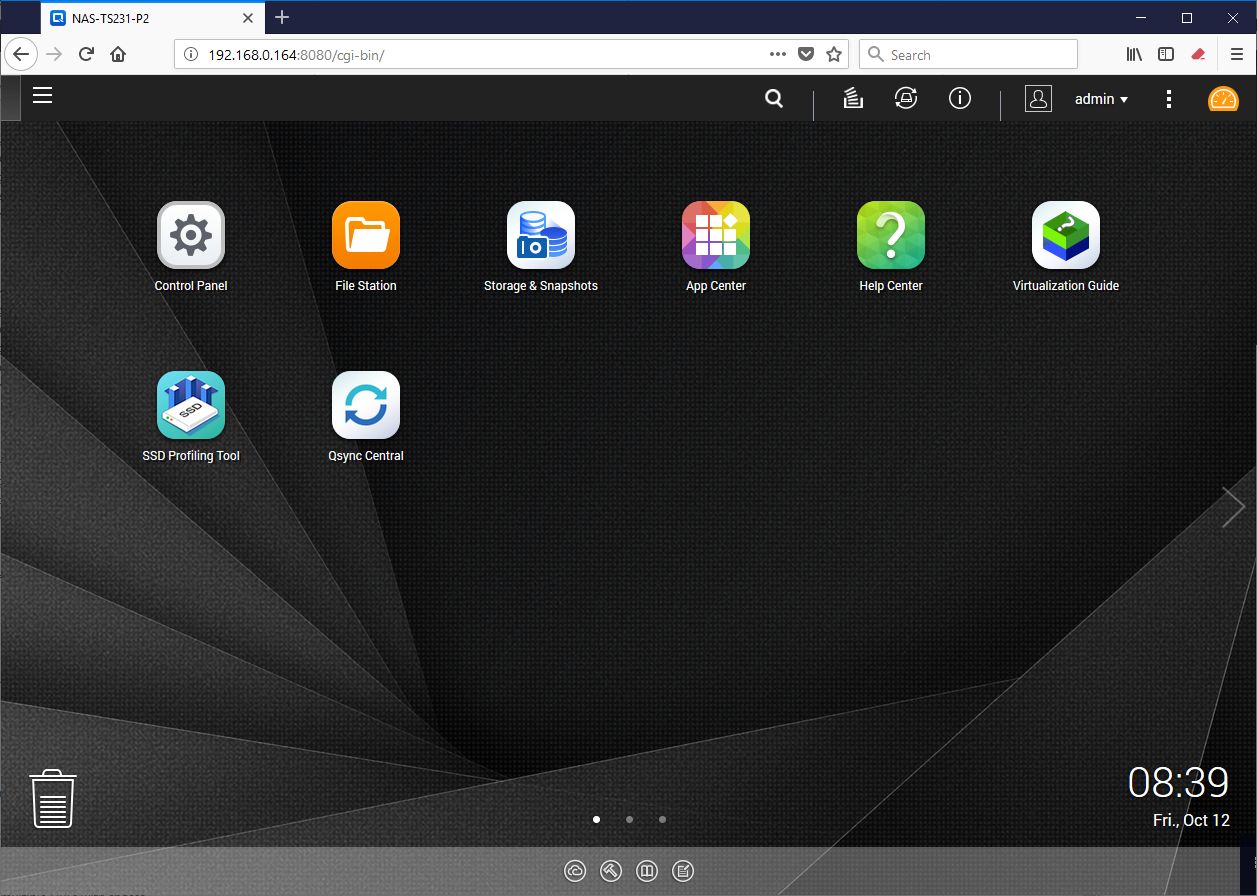Screen dimensions: 1257x896
Task: Open the feedback bottom bar icon
Action: point(683,871)
